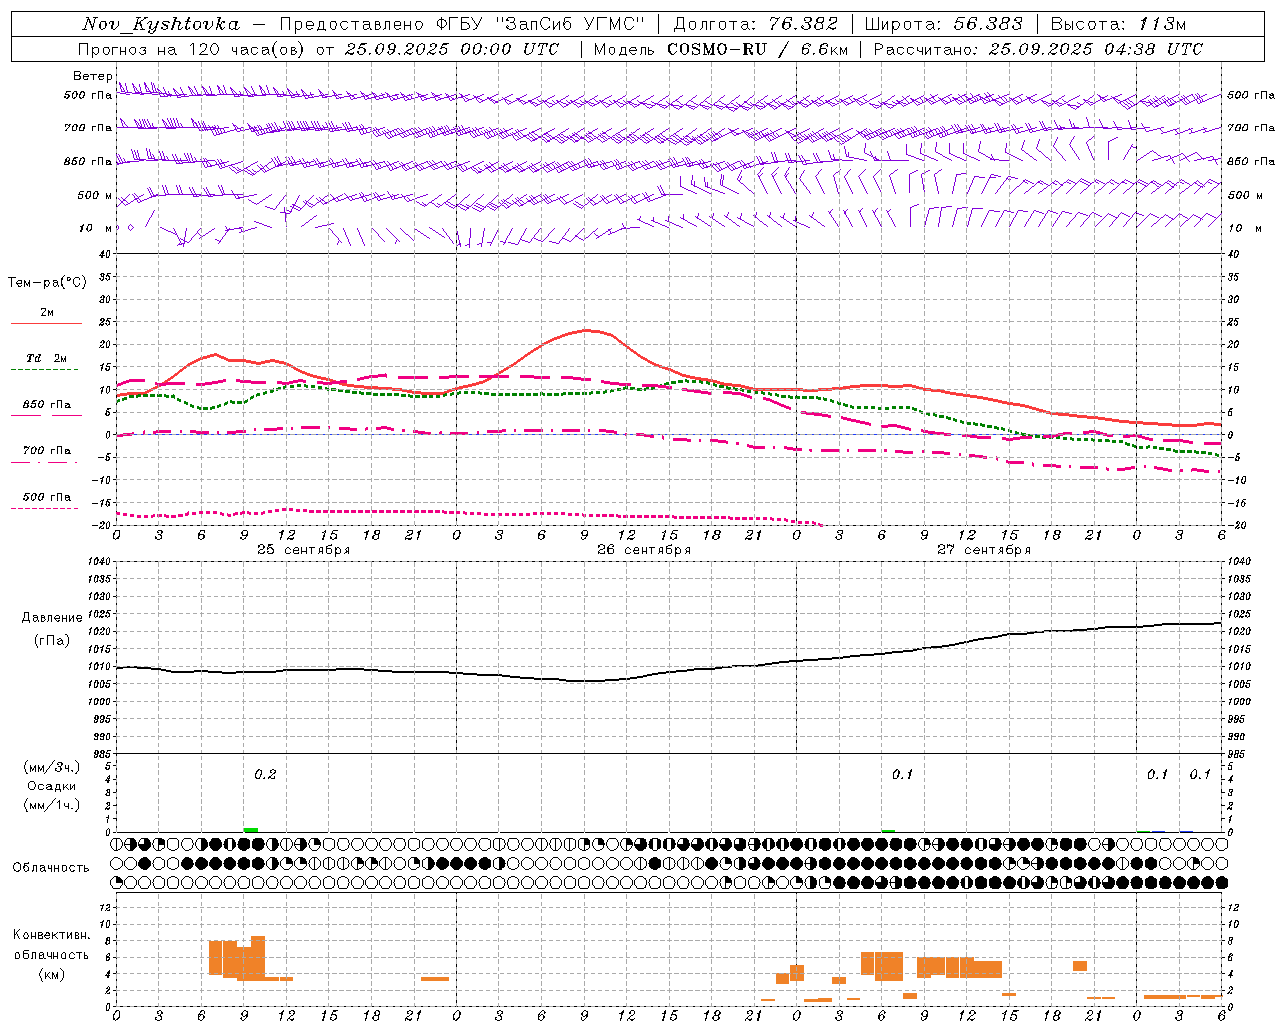Click the Рассчитано: 25.09.2025 04:38 UTC text
The width and height of the screenshot is (1280, 1024).
(1038, 49)
